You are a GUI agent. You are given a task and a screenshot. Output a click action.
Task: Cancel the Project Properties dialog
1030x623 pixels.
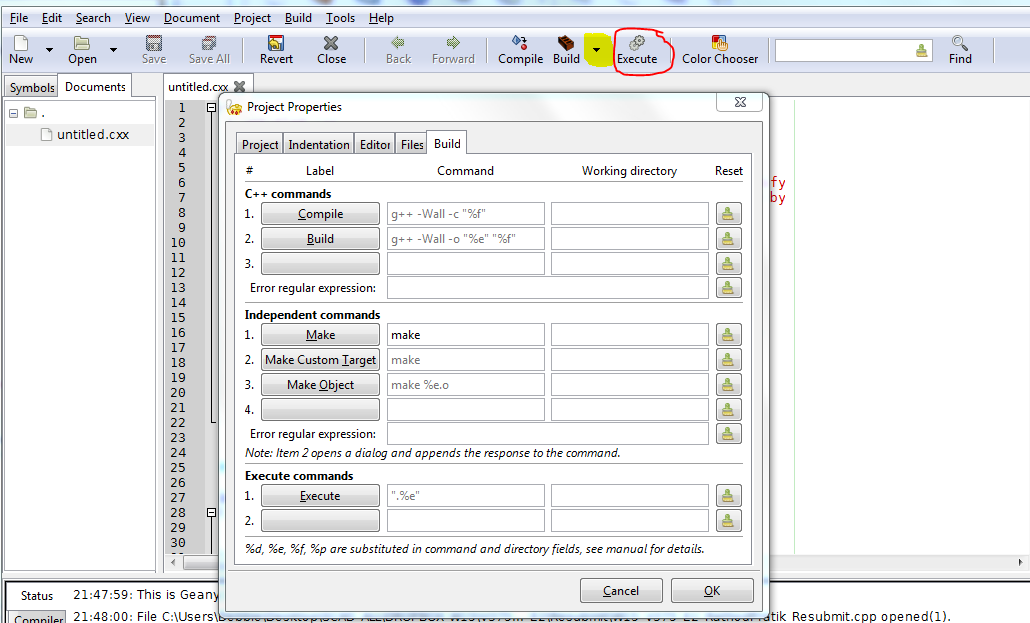pyautogui.click(x=621, y=591)
